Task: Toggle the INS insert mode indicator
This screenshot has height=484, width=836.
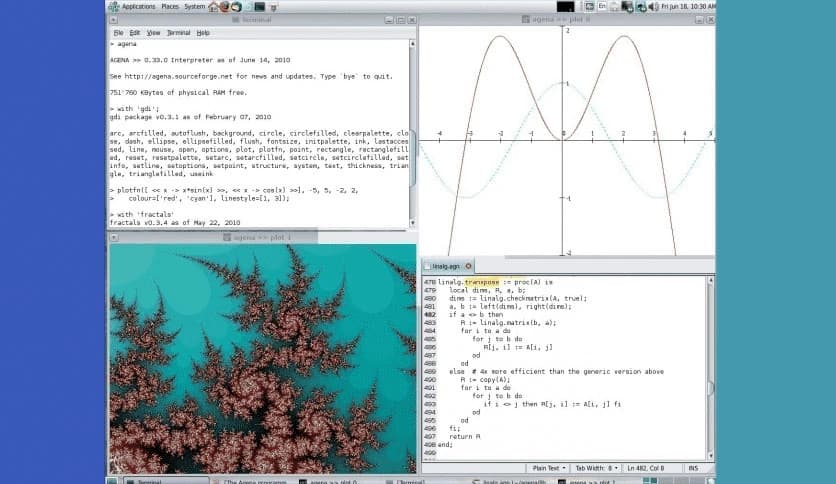Action: point(691,467)
